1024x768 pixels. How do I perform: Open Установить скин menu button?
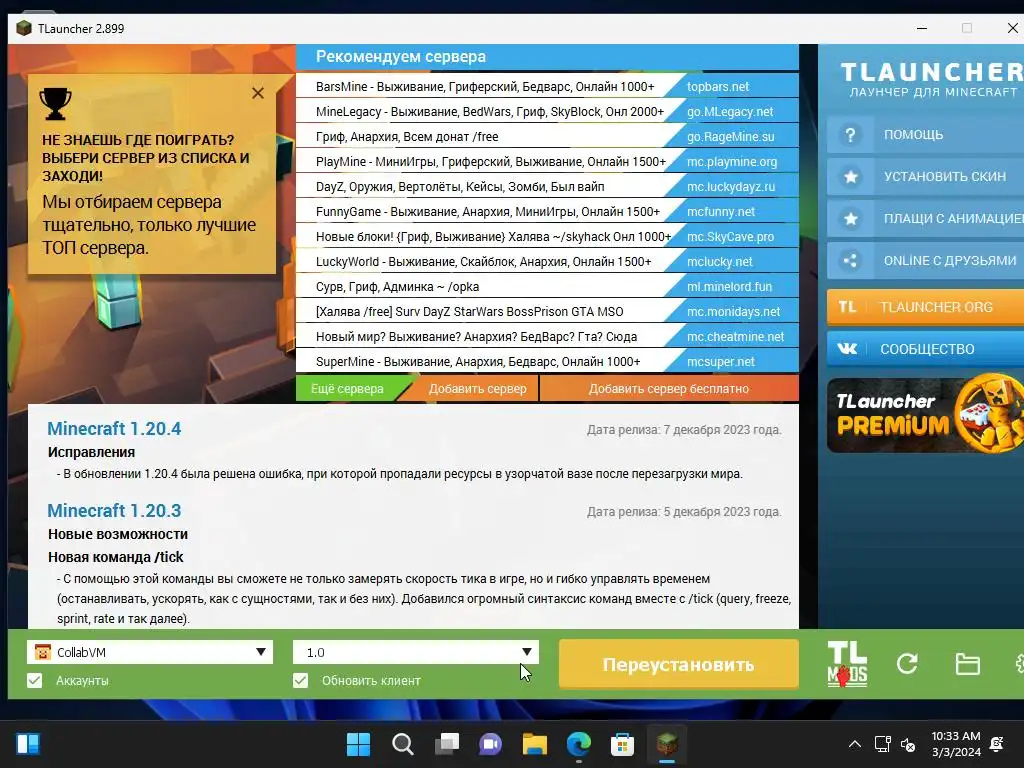(925, 176)
